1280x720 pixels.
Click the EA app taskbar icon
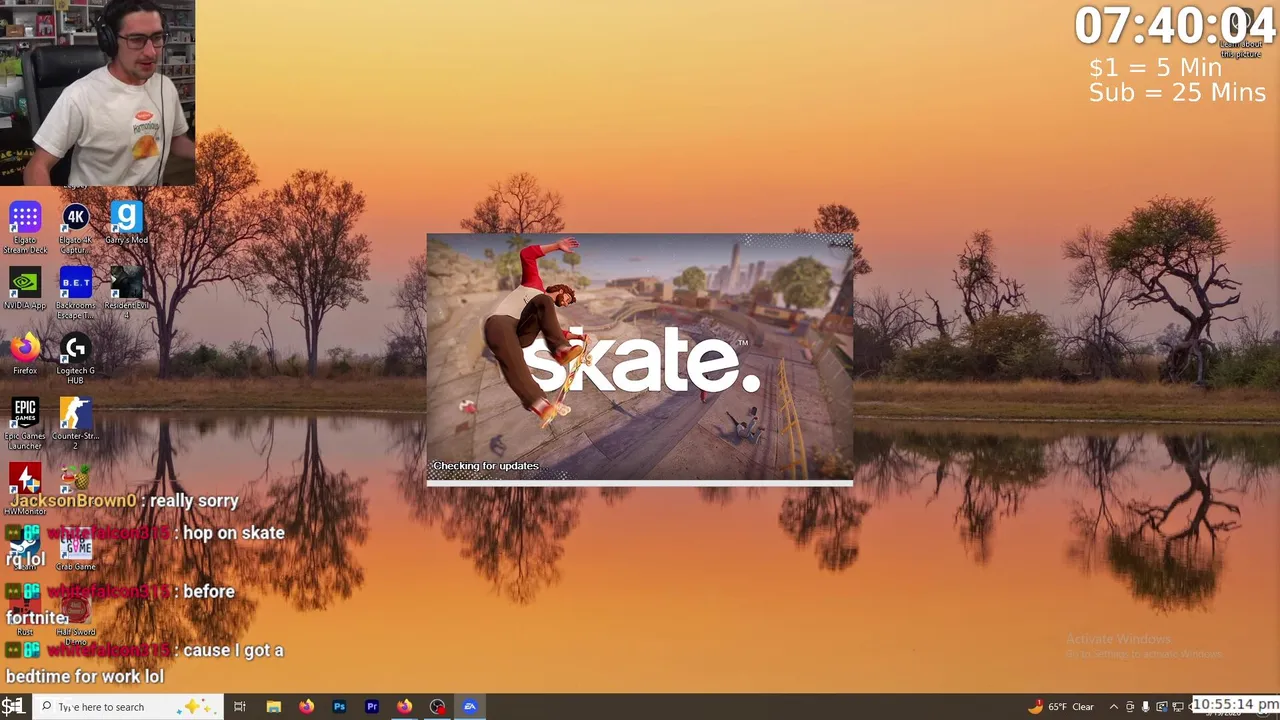pyautogui.click(x=470, y=707)
